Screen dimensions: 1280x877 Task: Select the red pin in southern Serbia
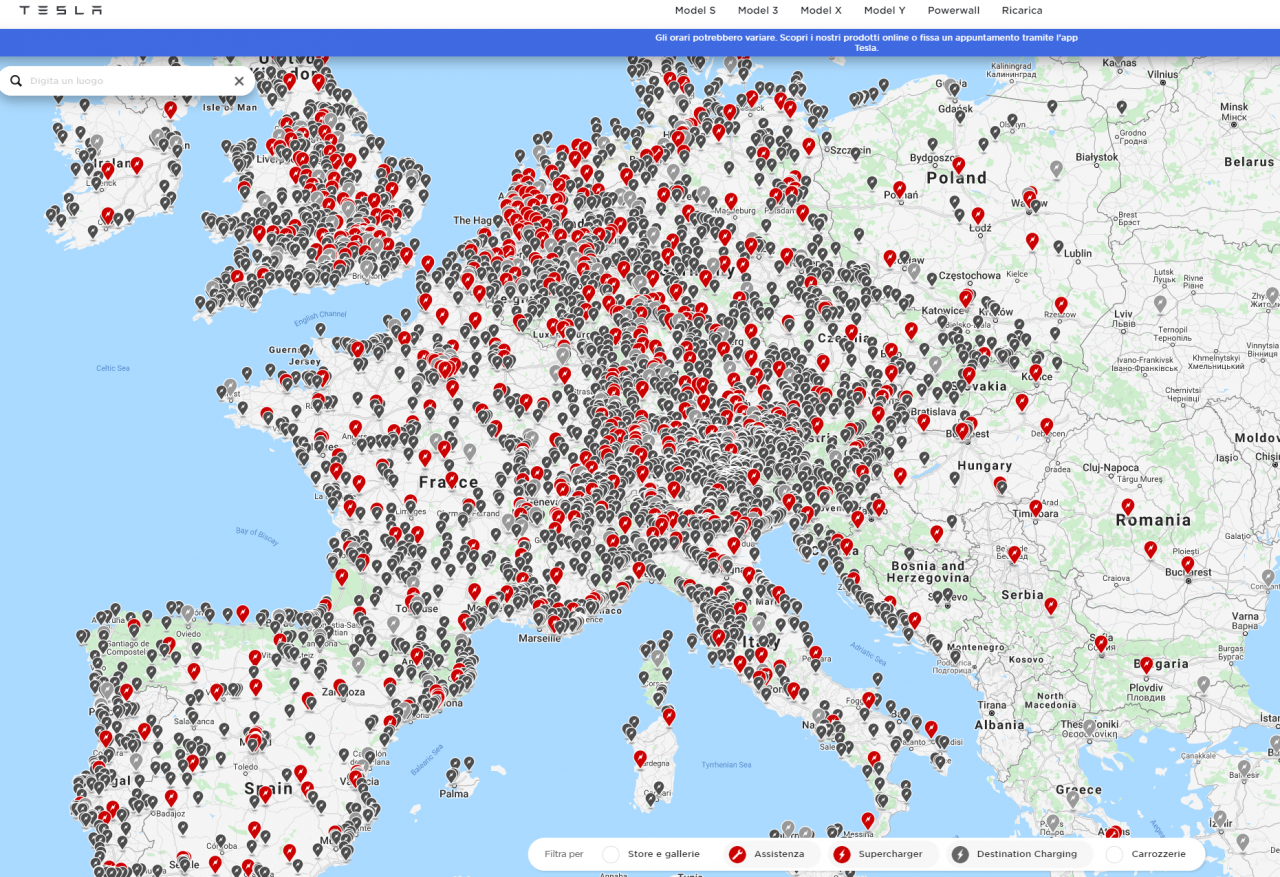[1051, 606]
